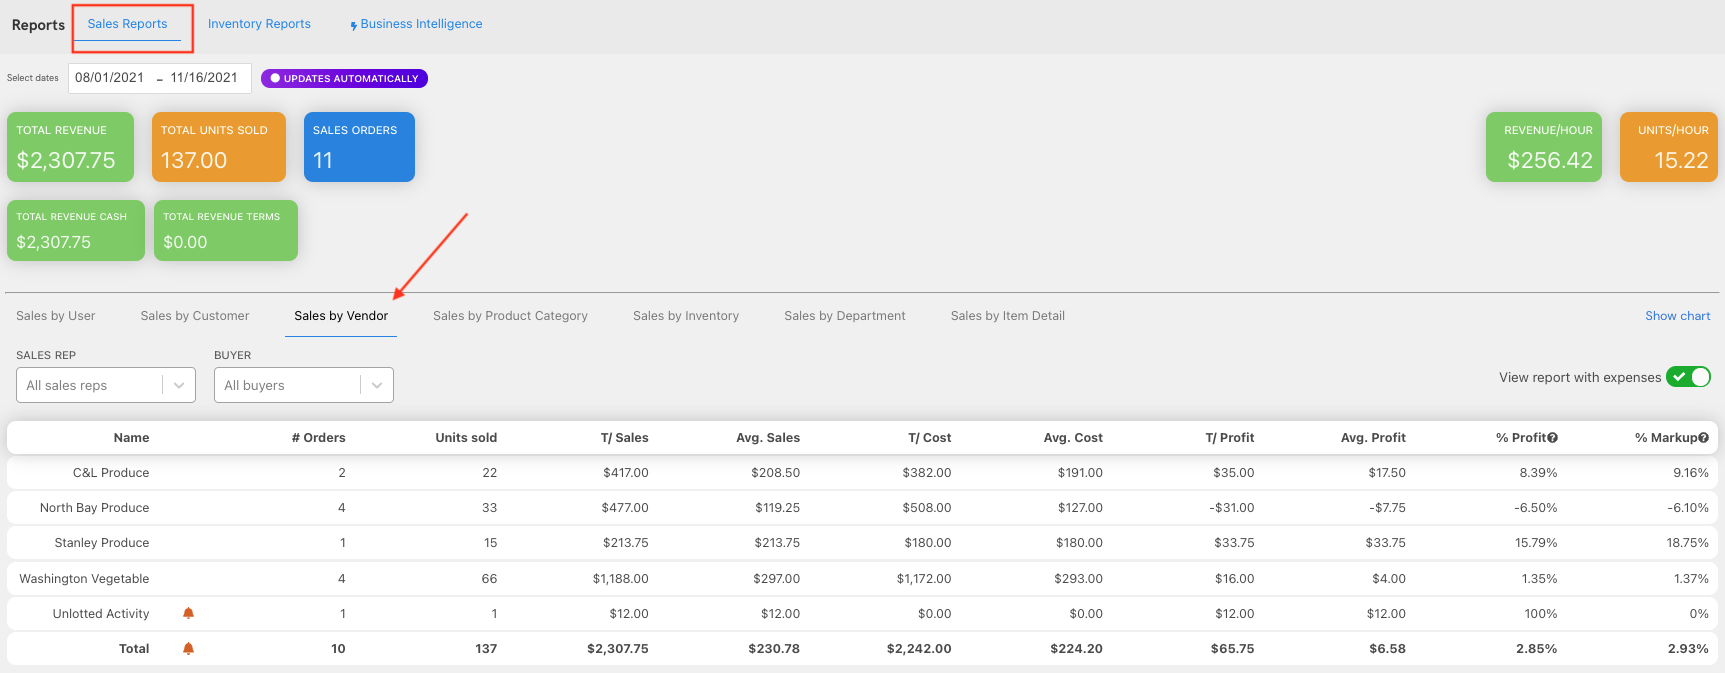Screen dimensions: 1725x673
Task: Click chevron arrow in Buyer selector
Action: 377,385
